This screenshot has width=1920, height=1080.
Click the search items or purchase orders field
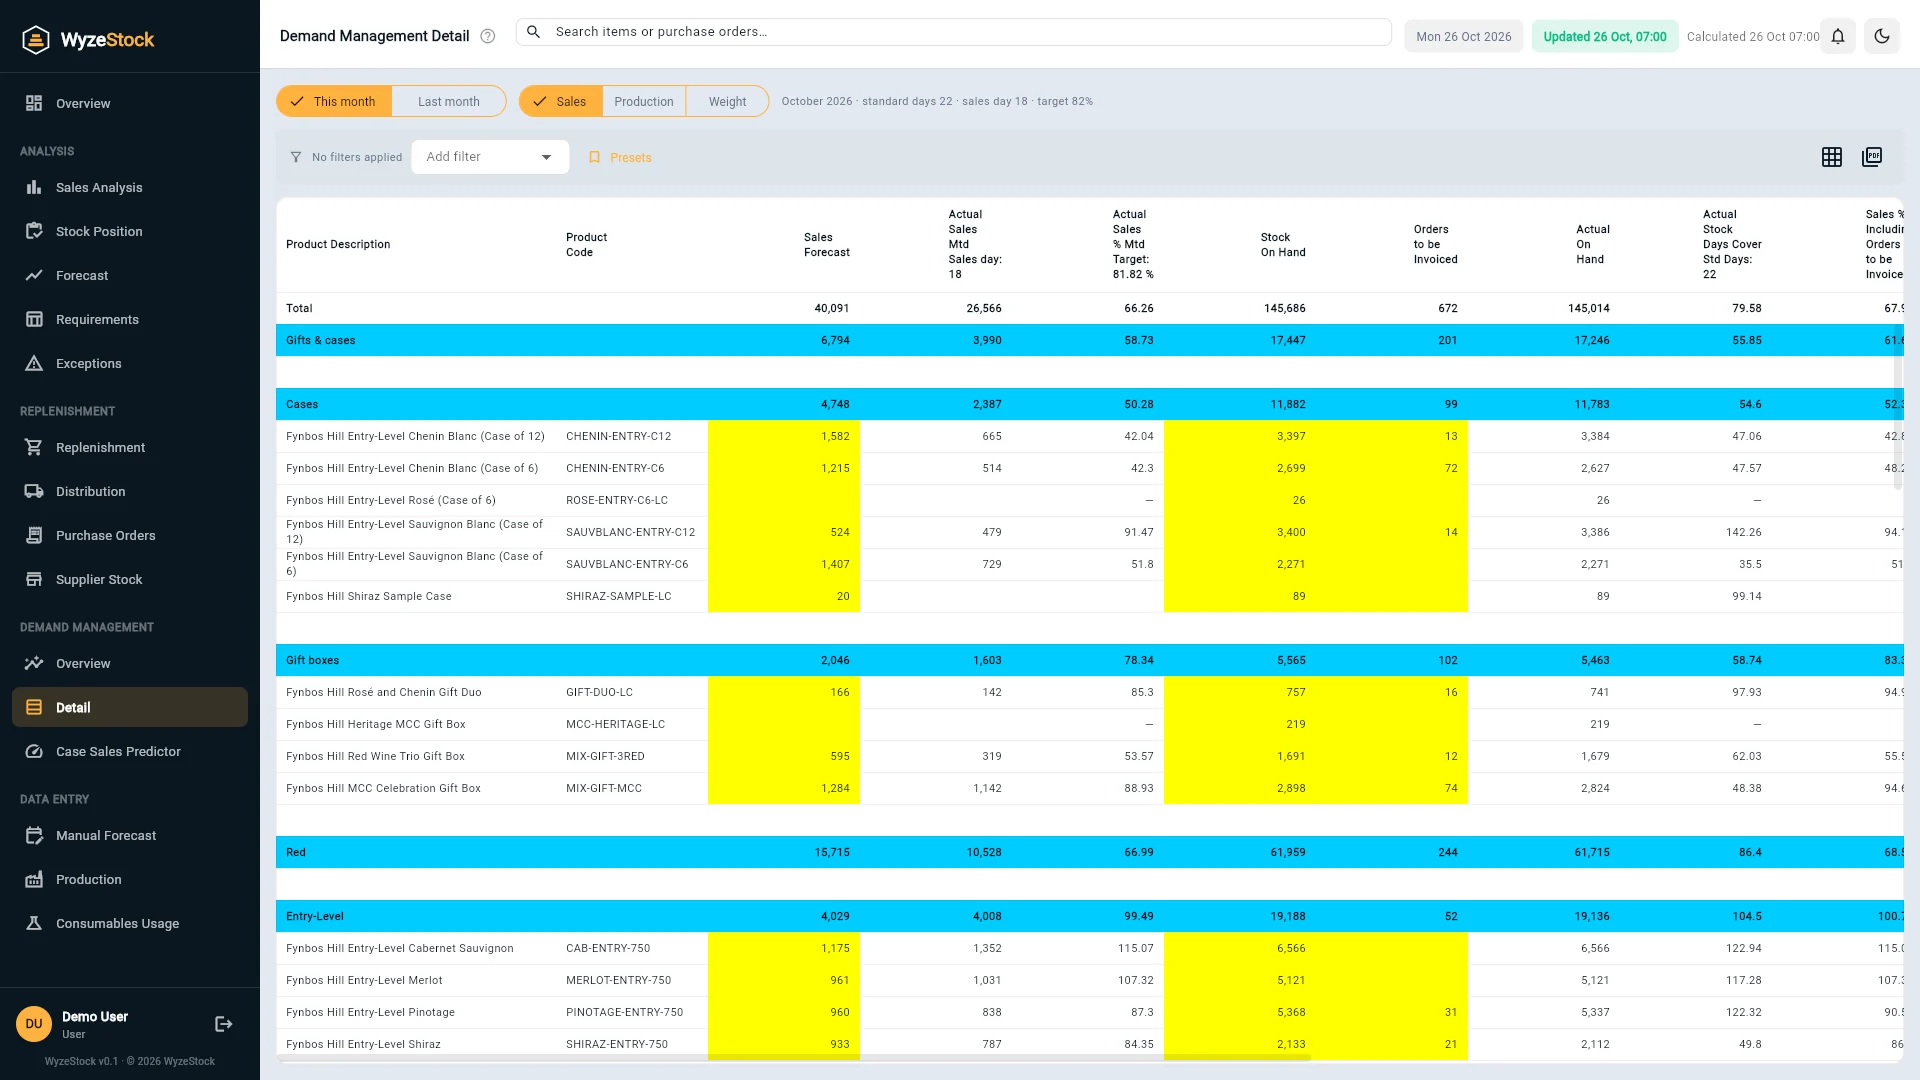click(x=954, y=32)
